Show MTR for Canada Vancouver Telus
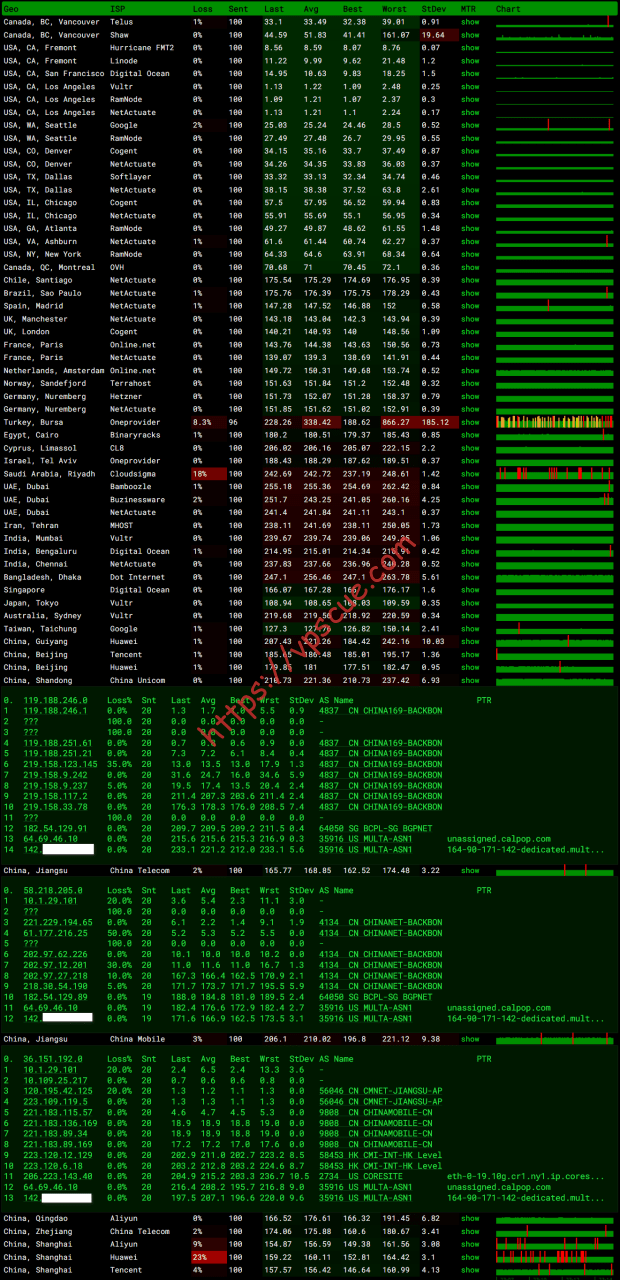The height and width of the screenshot is (1280, 620). click(x=470, y=21)
